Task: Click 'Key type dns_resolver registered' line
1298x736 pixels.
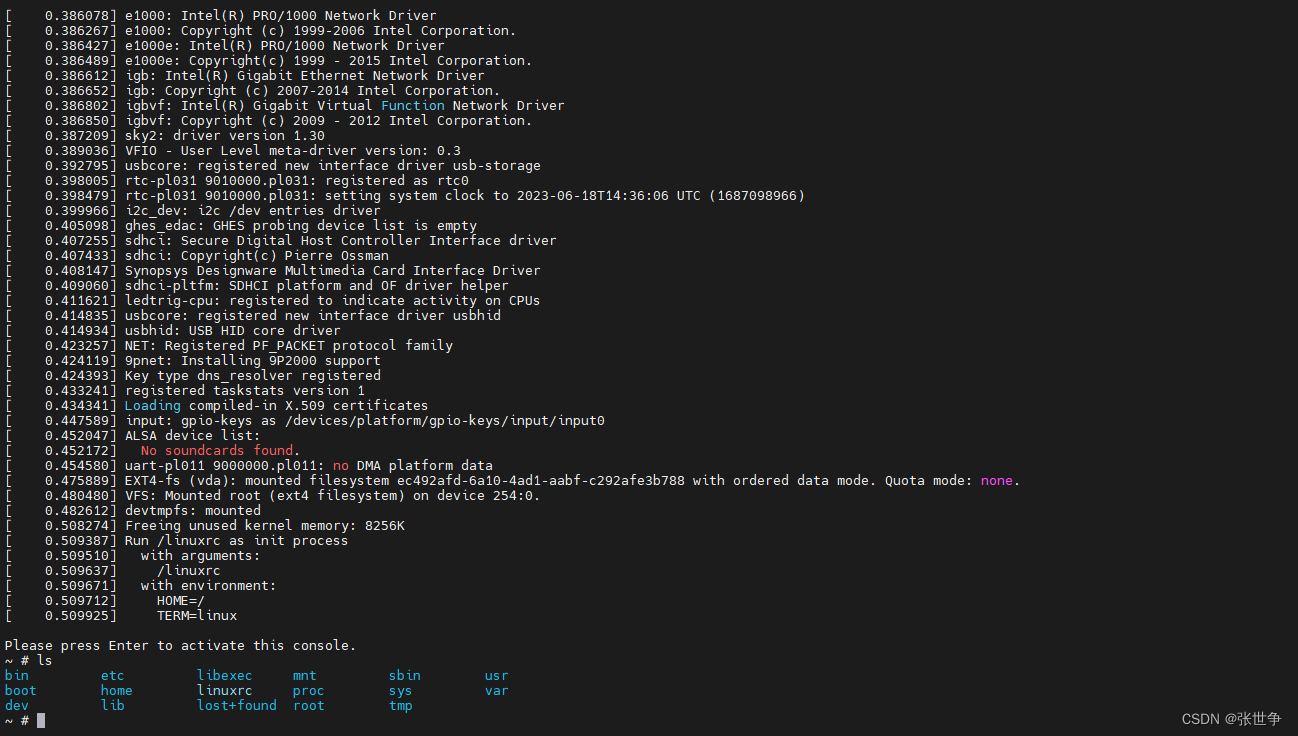Action: (253, 376)
